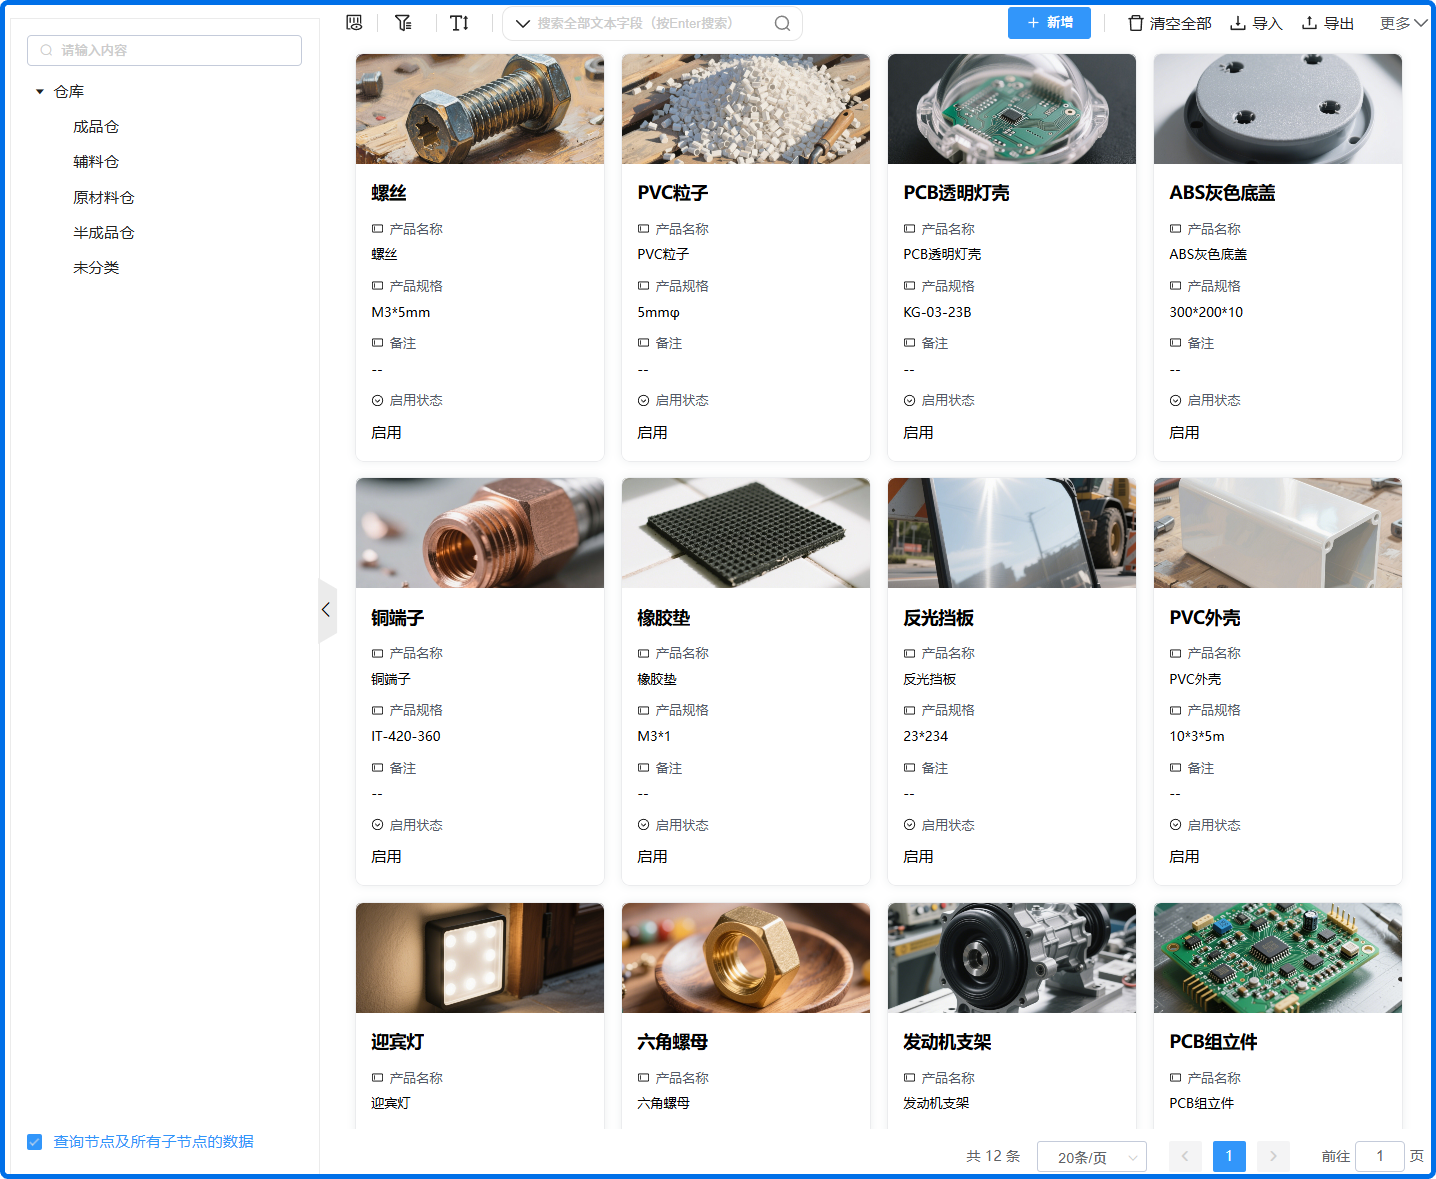This screenshot has width=1436, height=1179.
Task: Click the 导出 export icon
Action: click(x=1309, y=23)
